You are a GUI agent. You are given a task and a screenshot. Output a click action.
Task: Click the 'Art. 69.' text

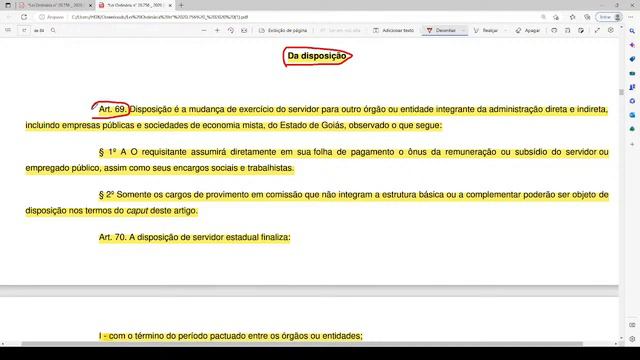(113, 109)
